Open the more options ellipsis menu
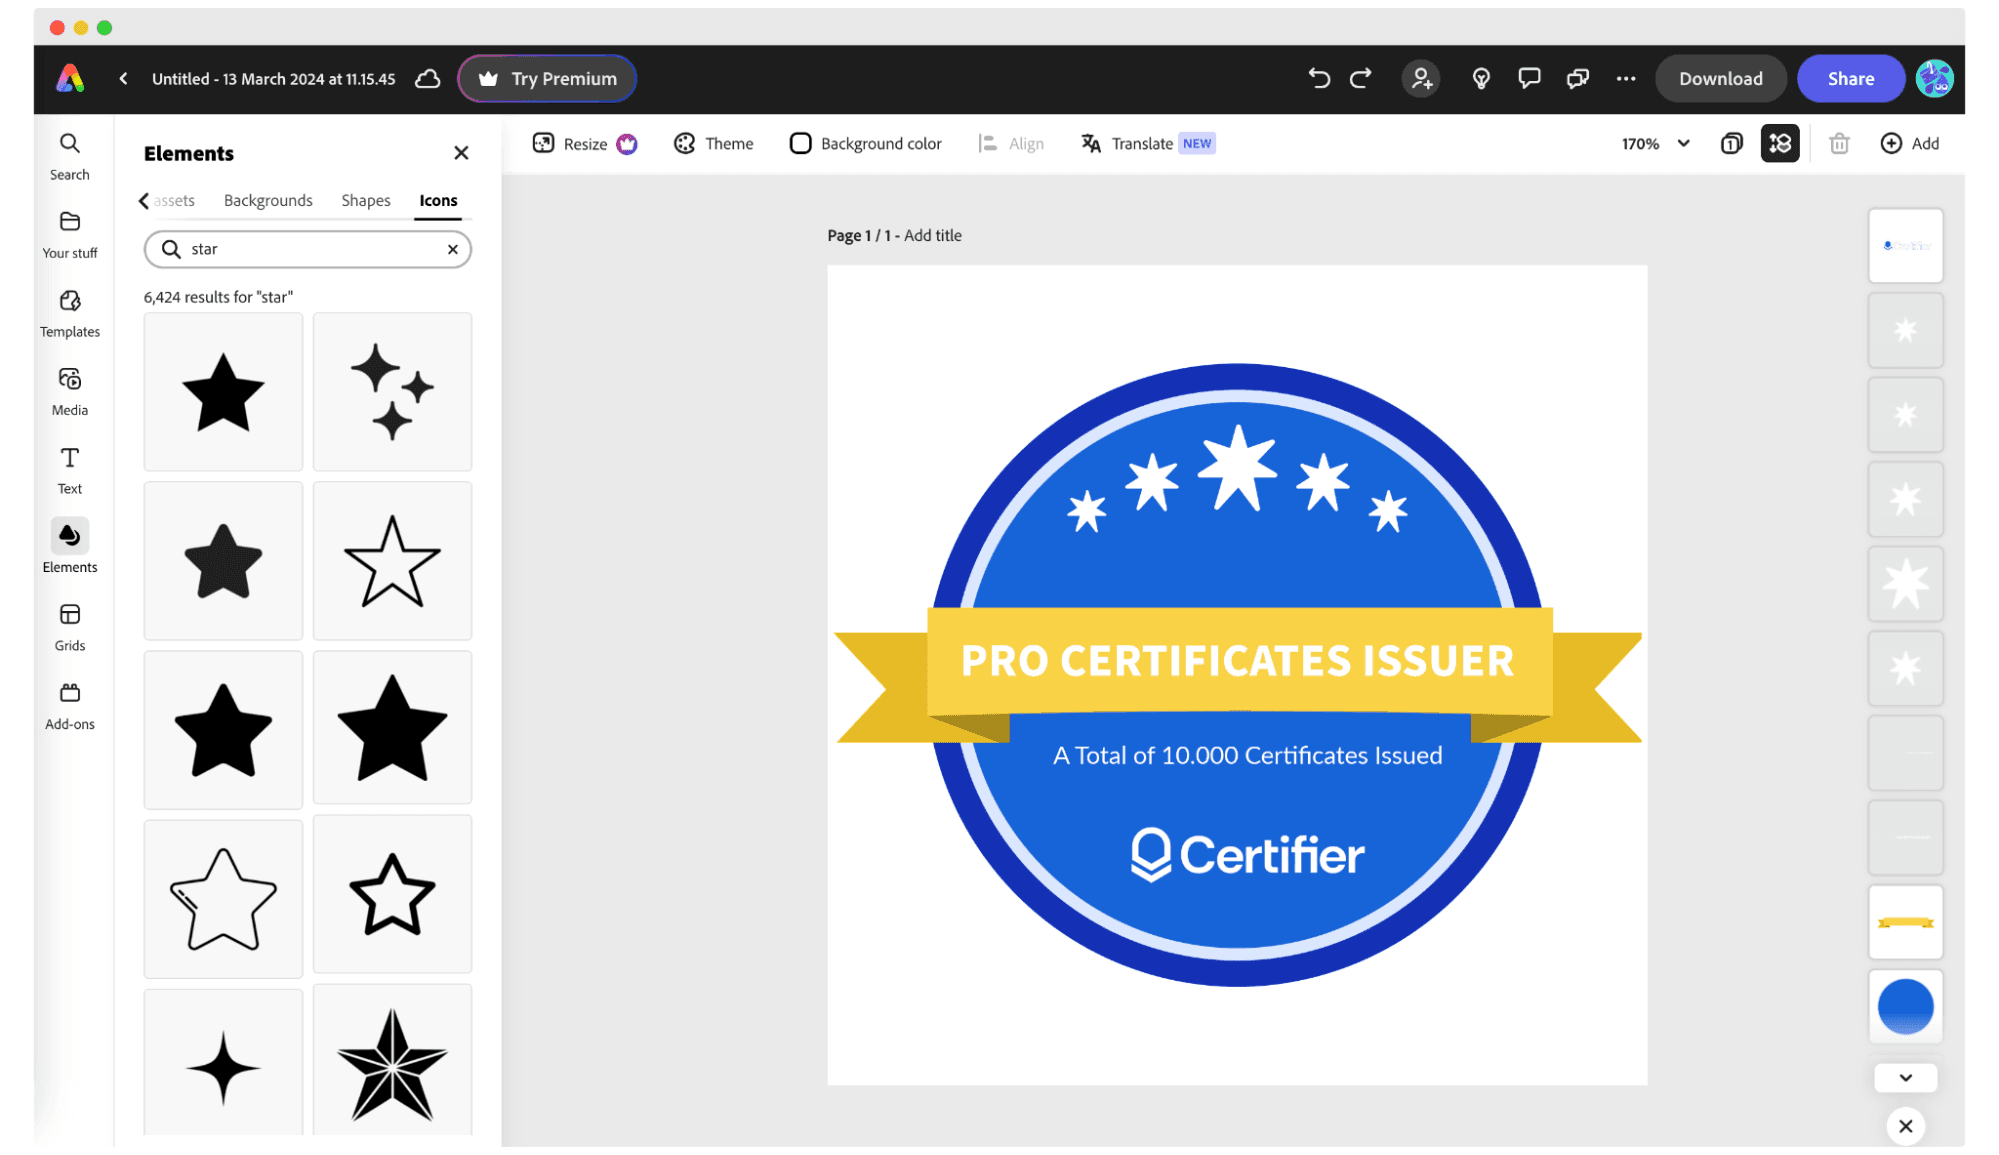This screenshot has height=1155, width=1999. pyautogui.click(x=1626, y=78)
